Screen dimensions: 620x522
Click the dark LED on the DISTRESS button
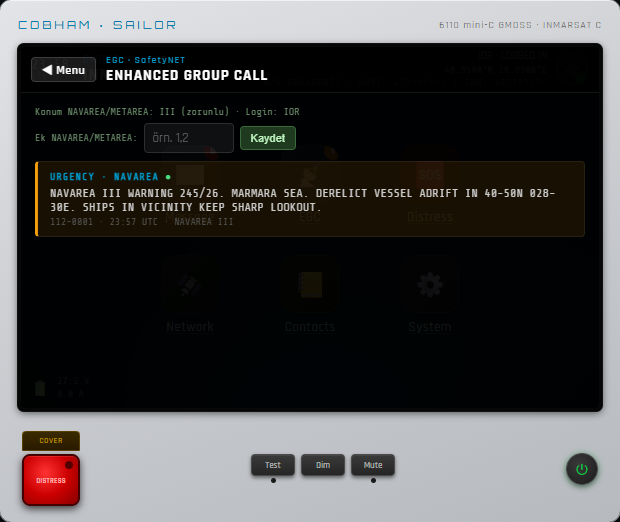[x=69, y=465]
